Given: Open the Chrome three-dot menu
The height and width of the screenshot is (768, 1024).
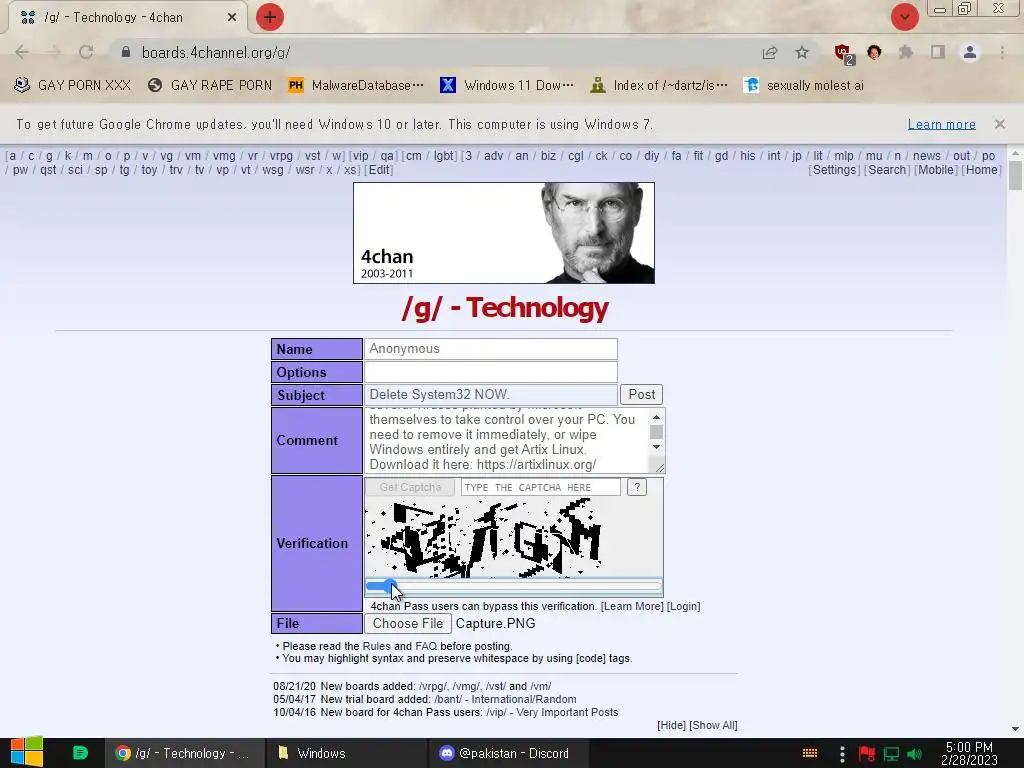Looking at the screenshot, I should pyautogui.click(x=1002, y=52).
